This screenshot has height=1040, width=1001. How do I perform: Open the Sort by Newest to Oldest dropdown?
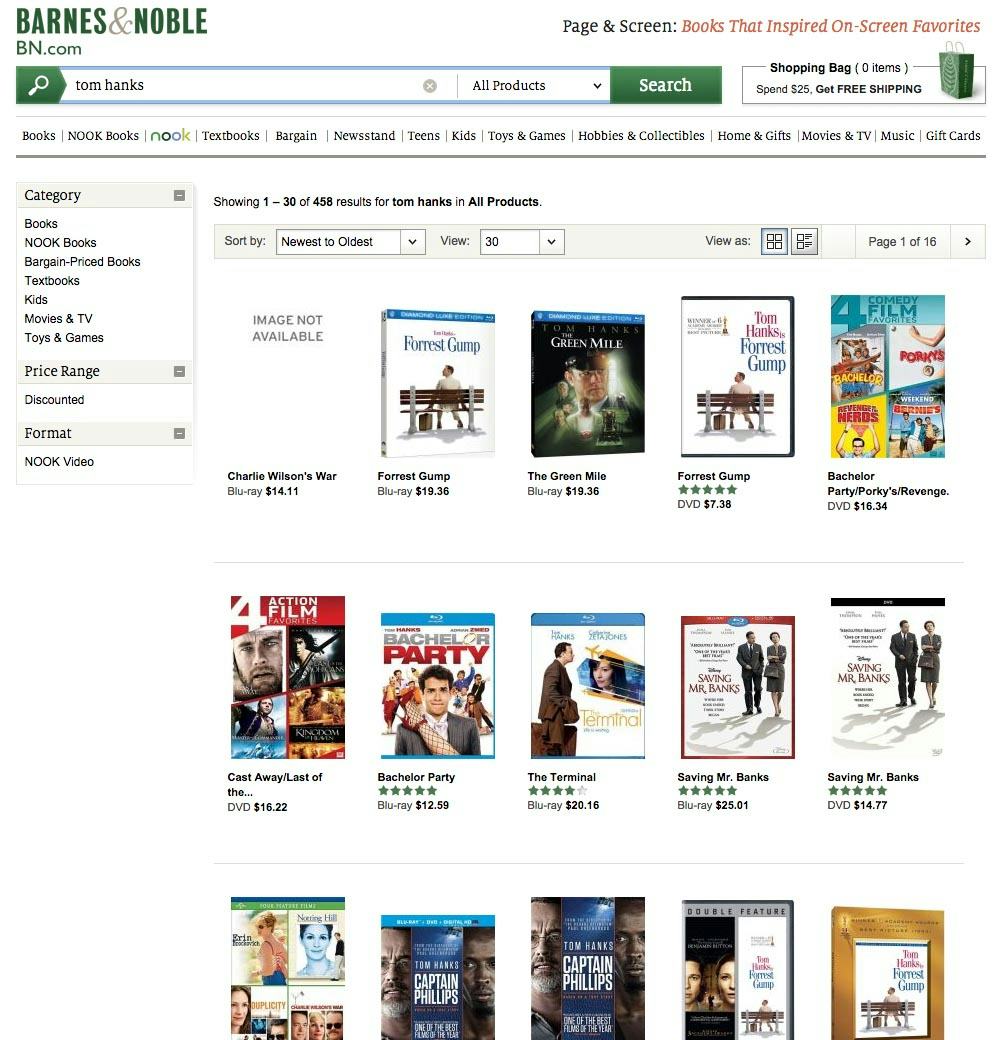click(350, 241)
